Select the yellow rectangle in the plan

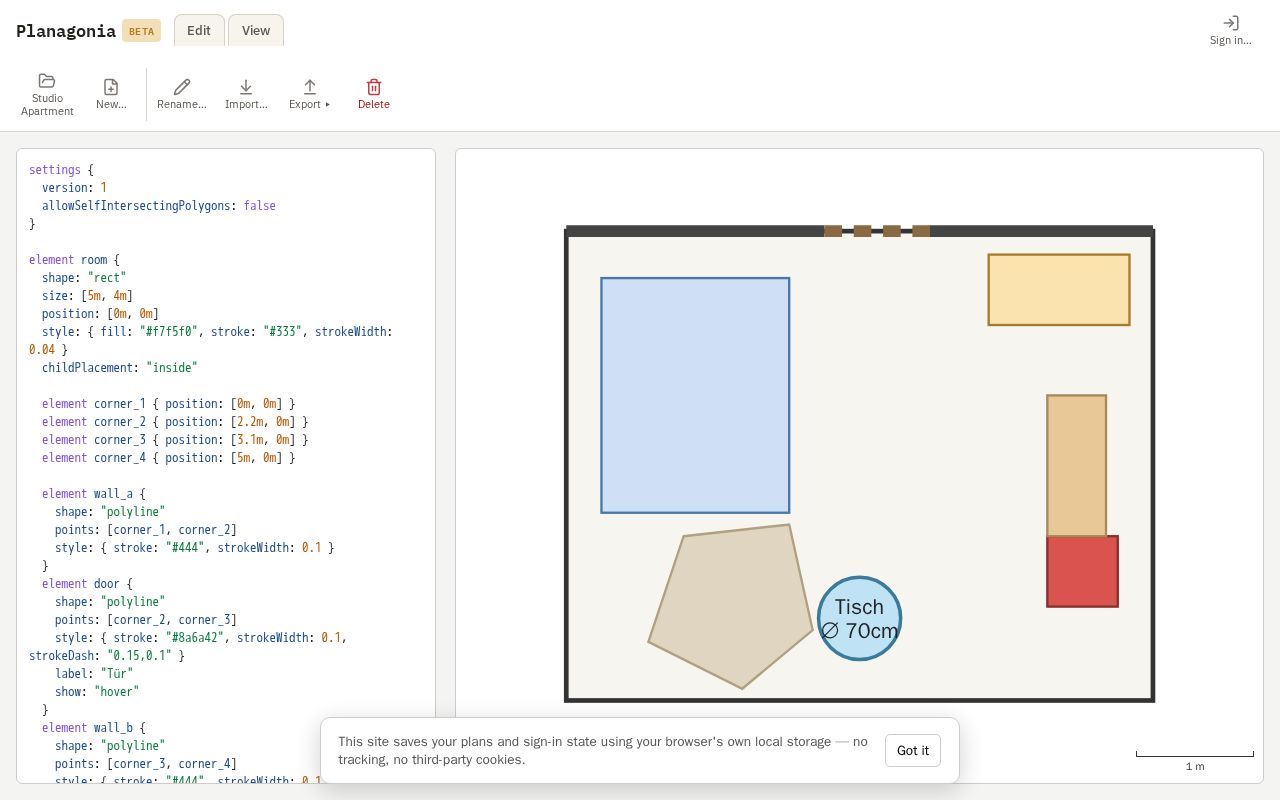click(x=1059, y=290)
